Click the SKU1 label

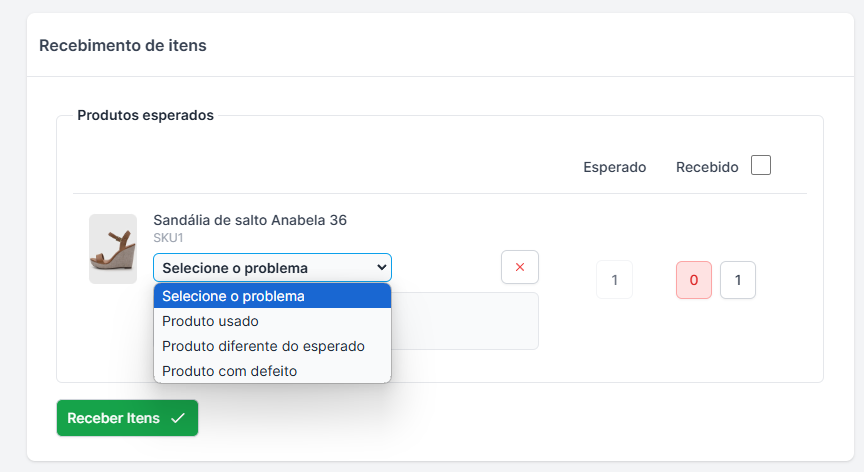tap(168, 238)
